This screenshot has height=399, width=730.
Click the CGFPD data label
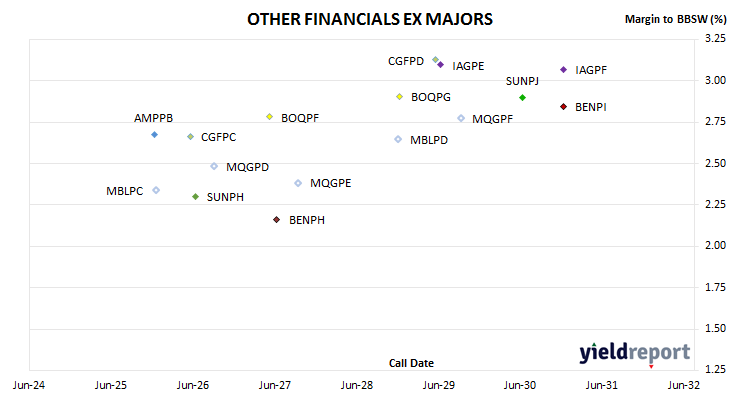click(x=406, y=61)
